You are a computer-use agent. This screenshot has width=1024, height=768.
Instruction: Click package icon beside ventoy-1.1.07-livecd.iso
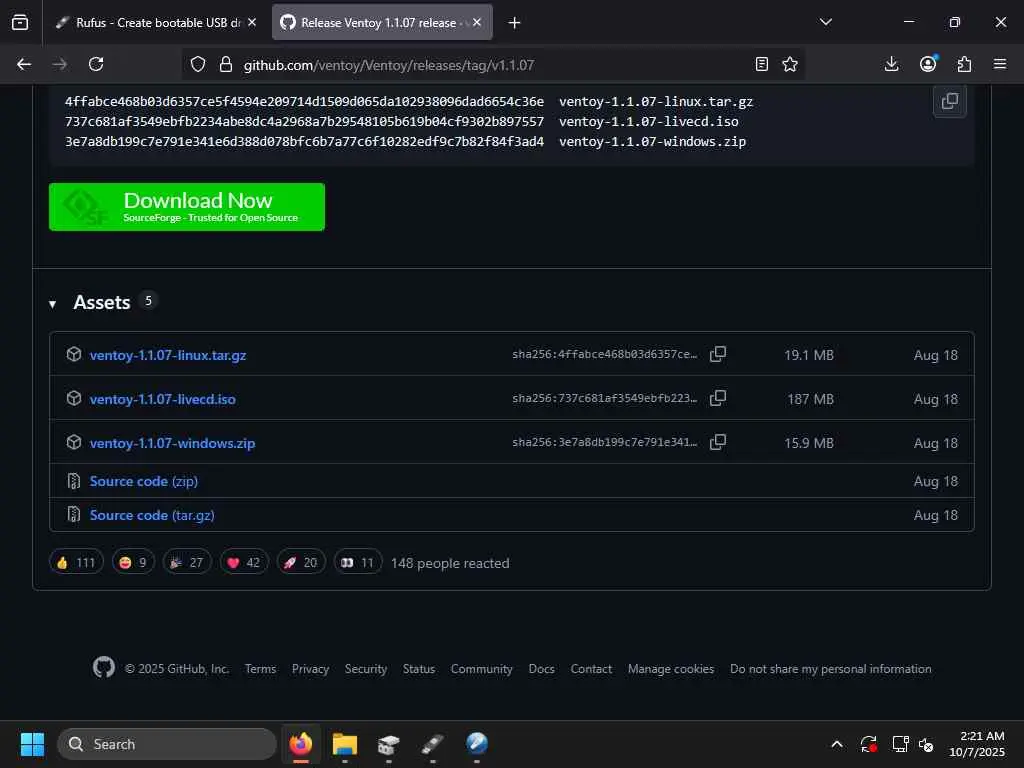[x=74, y=398]
